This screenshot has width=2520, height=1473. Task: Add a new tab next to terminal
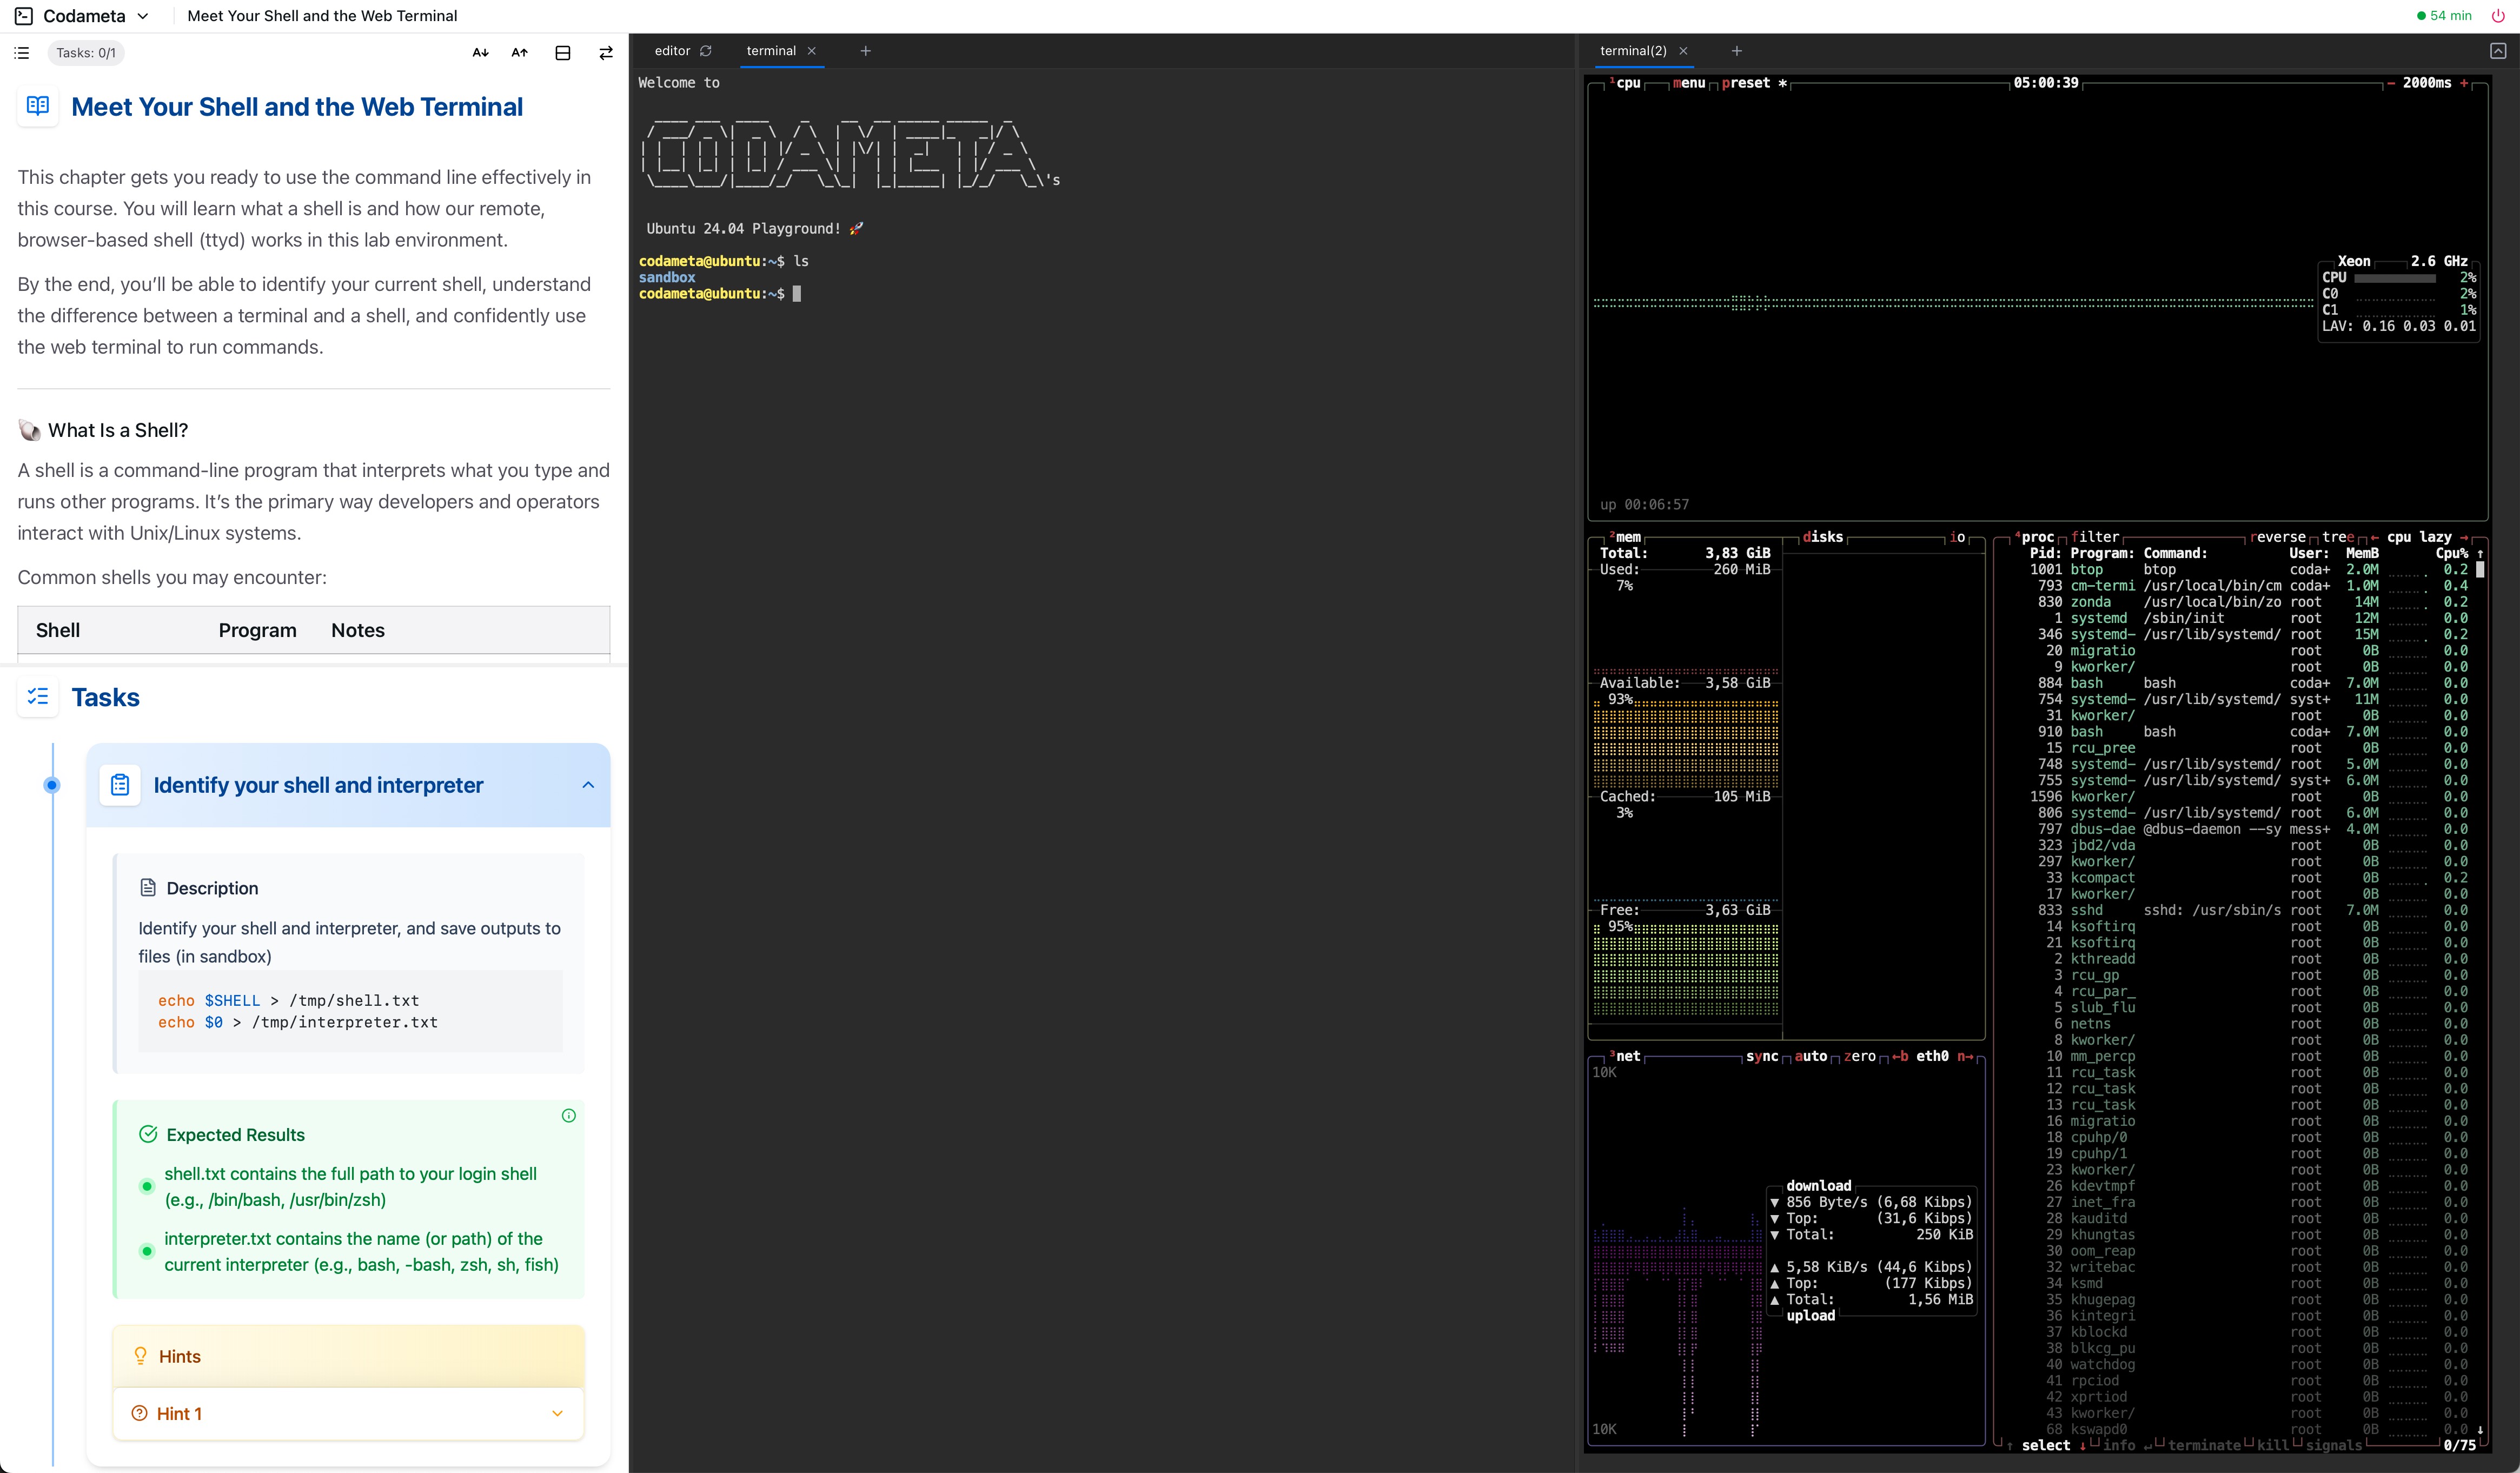pyautogui.click(x=866, y=51)
